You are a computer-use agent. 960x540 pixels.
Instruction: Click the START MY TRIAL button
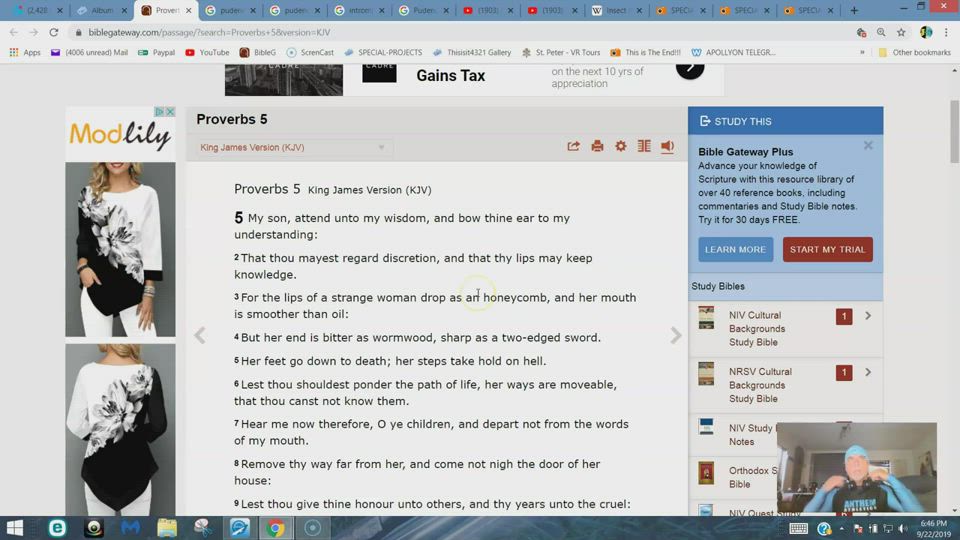point(827,249)
